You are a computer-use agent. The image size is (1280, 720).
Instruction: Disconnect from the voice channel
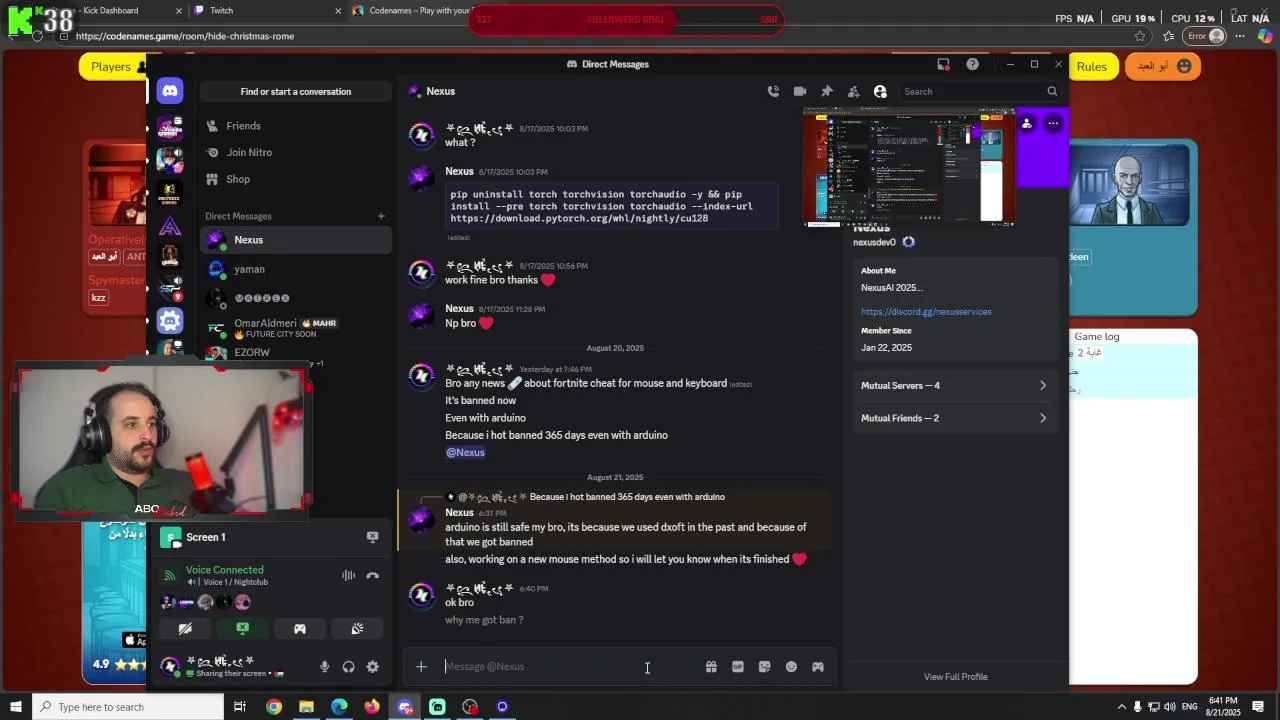click(x=372, y=575)
